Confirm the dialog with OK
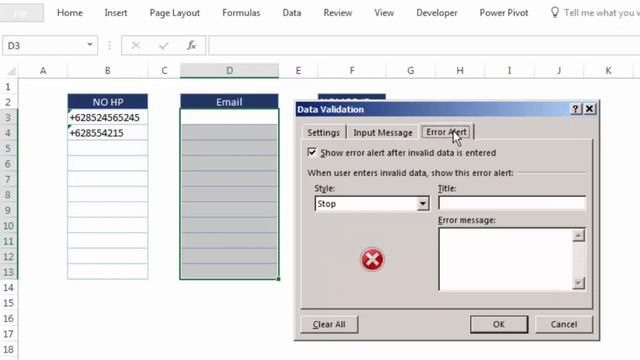 click(499, 324)
